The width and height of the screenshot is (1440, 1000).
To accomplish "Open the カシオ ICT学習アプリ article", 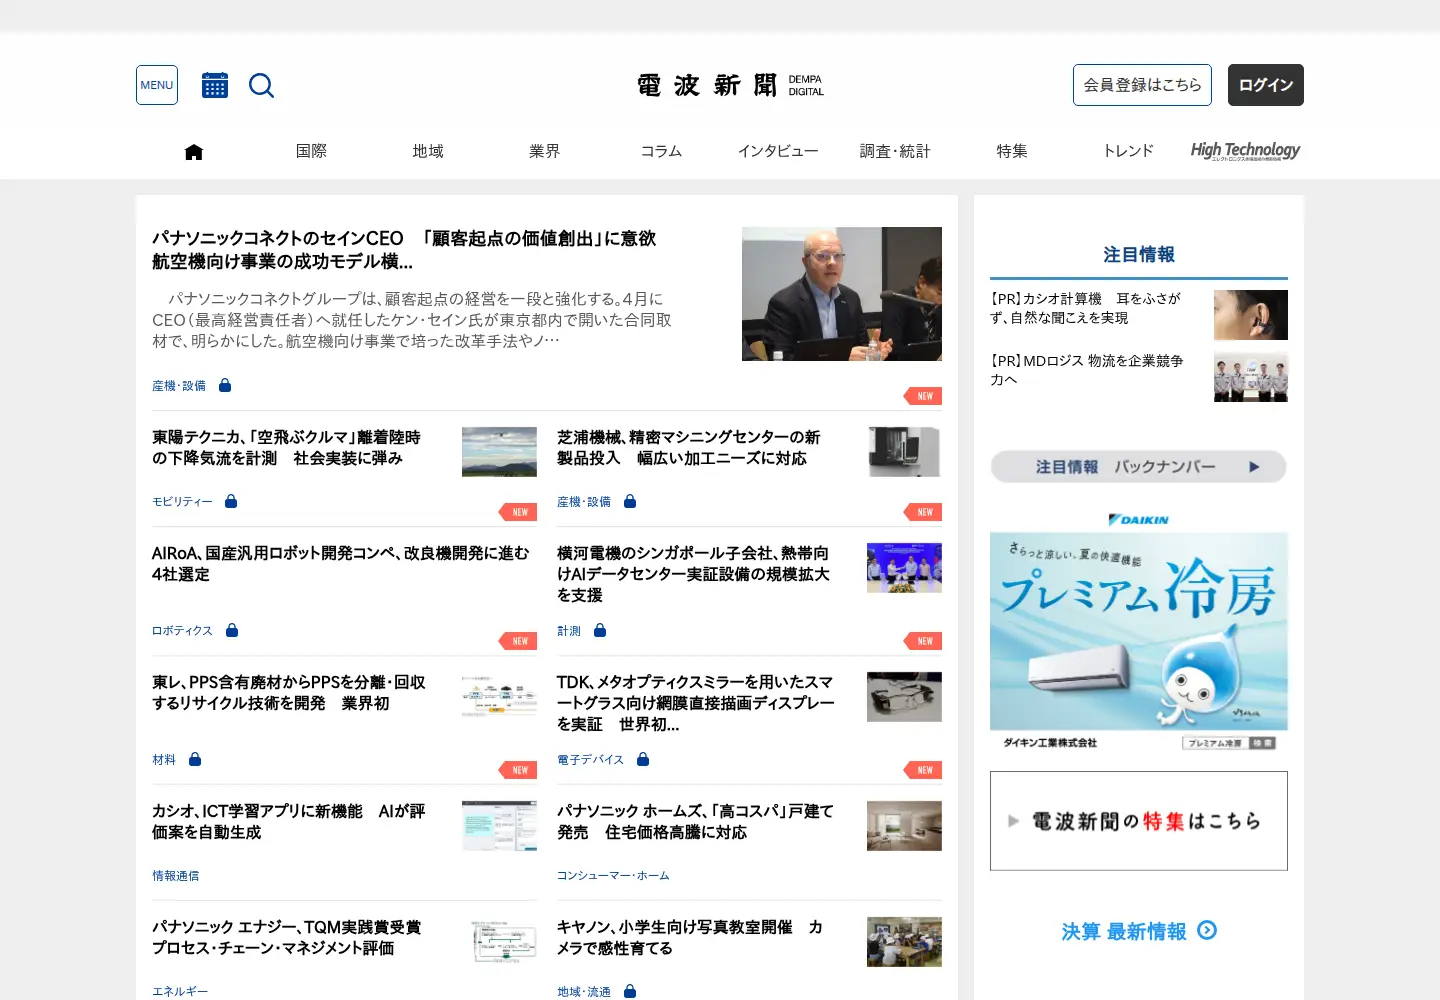I will (289, 822).
